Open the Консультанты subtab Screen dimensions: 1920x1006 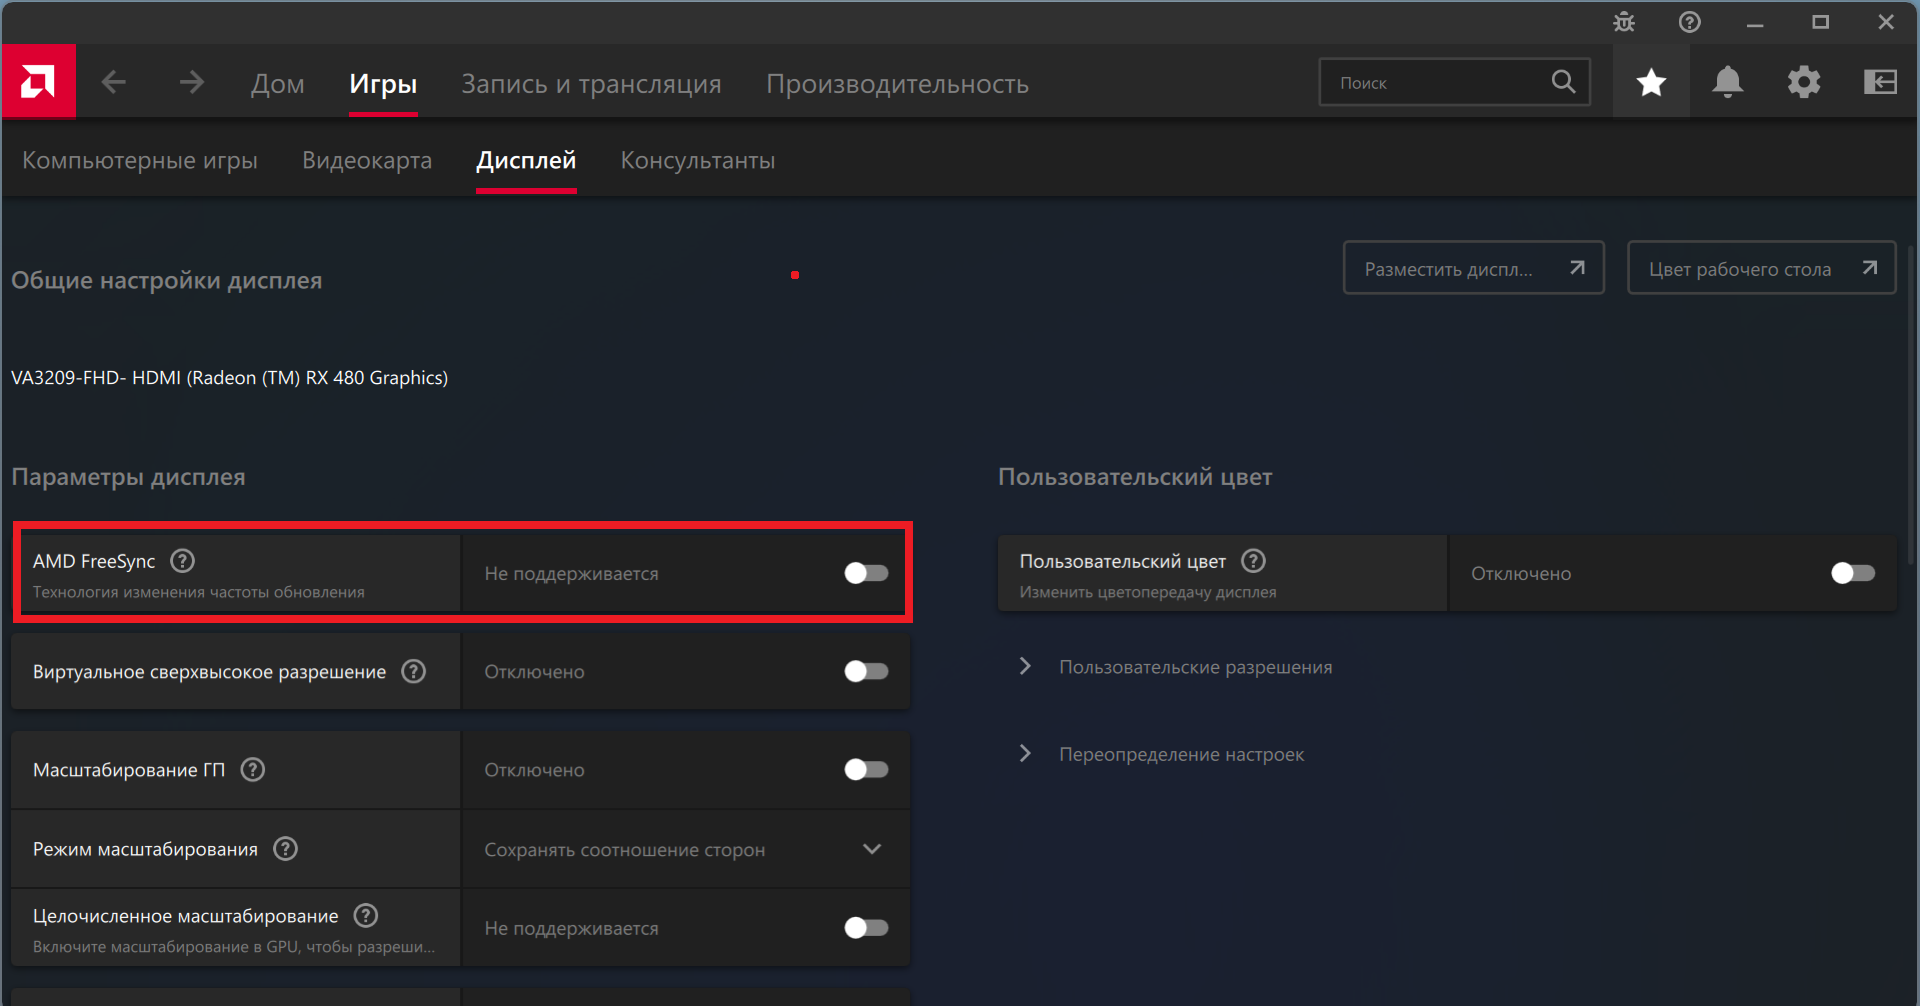pyautogui.click(x=698, y=160)
